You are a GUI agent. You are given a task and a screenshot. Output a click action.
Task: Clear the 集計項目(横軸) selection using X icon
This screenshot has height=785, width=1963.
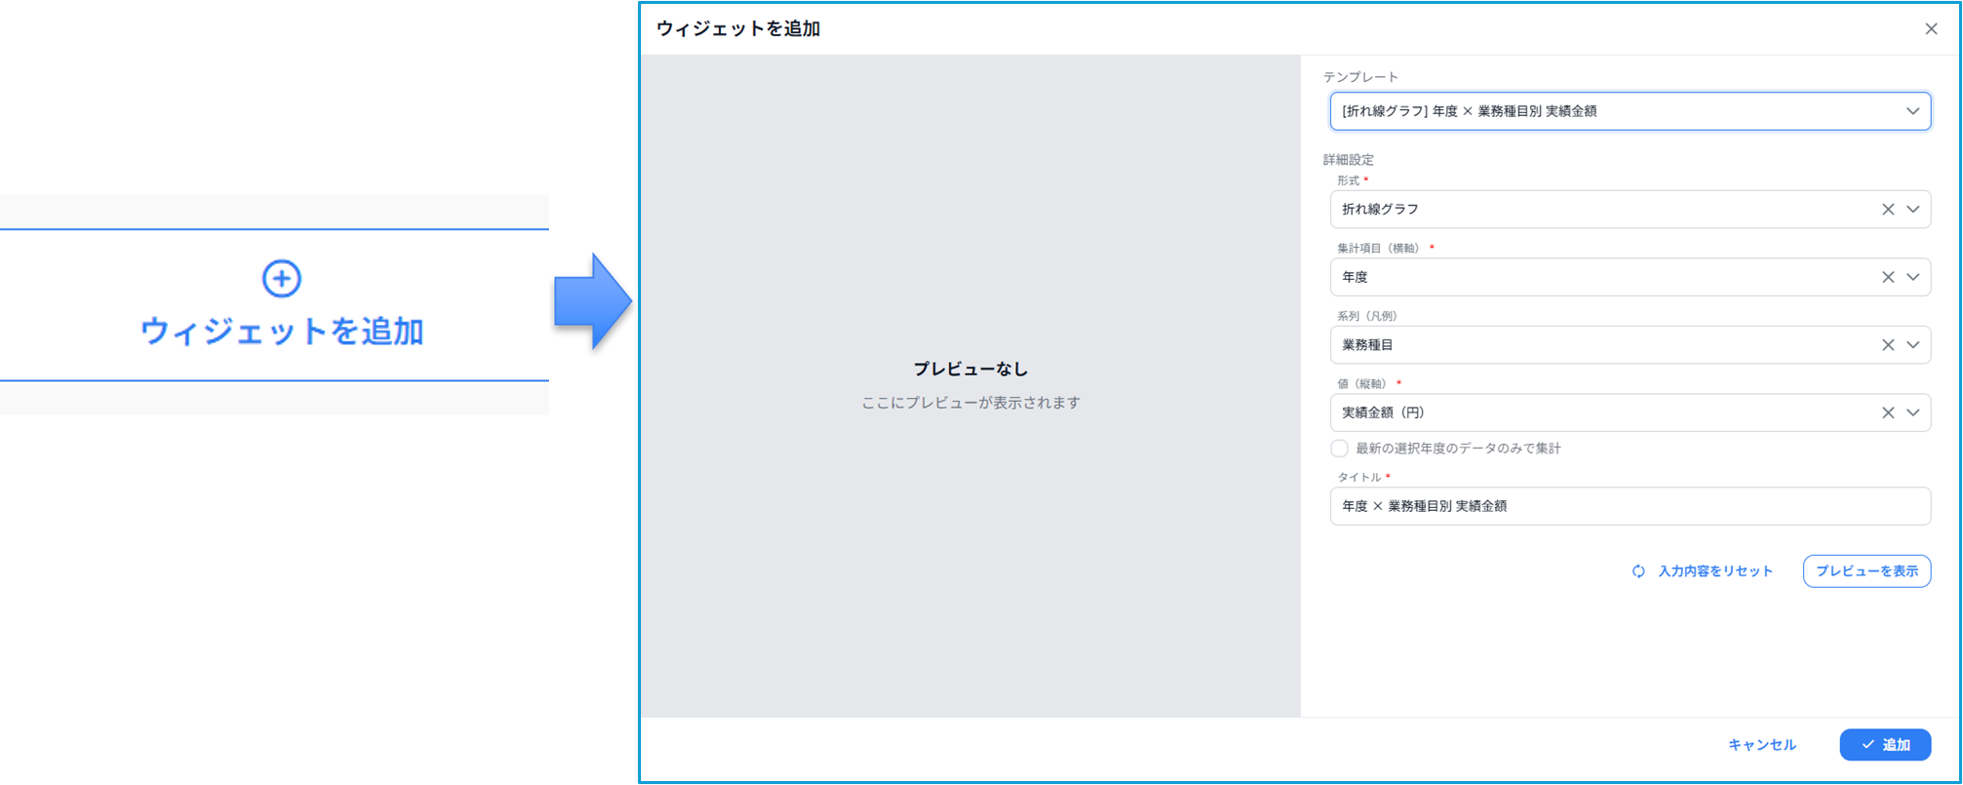point(1887,277)
